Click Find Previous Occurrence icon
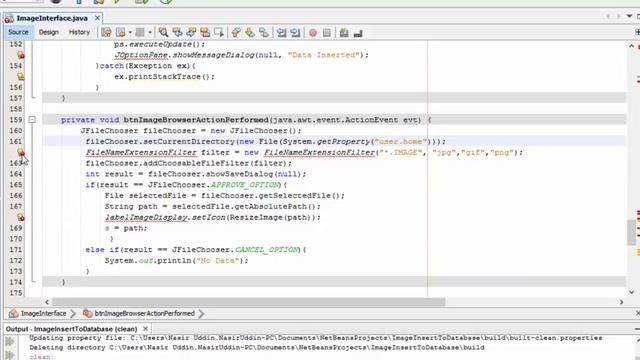This screenshot has height=360, width=640. click(x=177, y=32)
